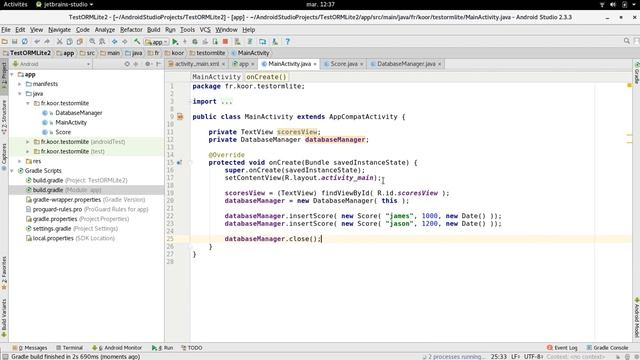This screenshot has height=360, width=640.
Task: Toggle the Build Variants side panel
Action: pos(4,318)
